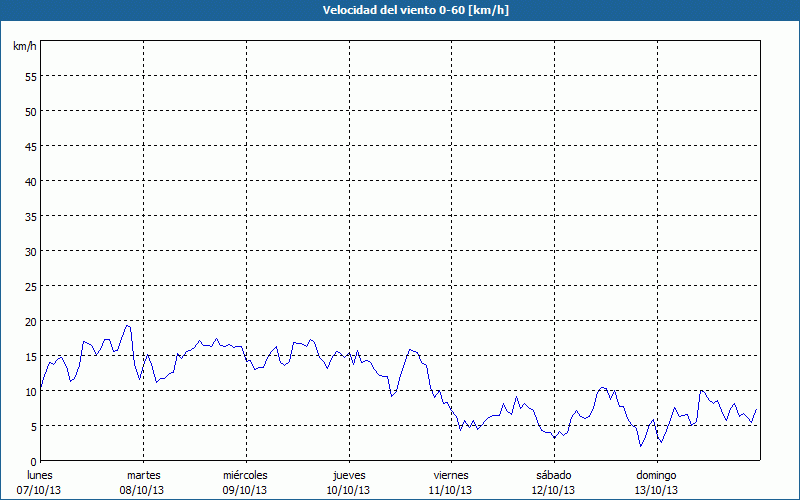
Task: Click the highest wind speed peak on the line
Action: [x=127, y=325]
